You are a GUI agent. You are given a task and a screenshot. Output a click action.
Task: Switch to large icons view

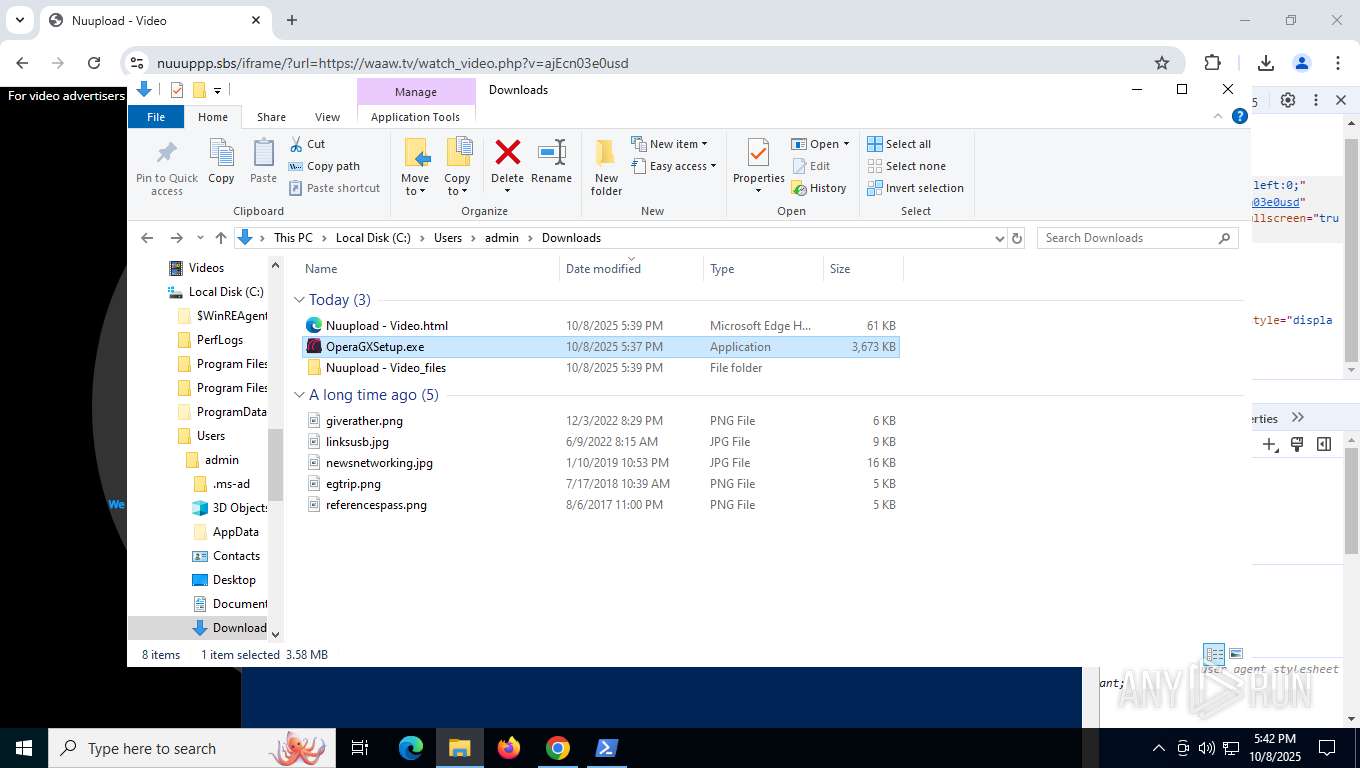point(1236,655)
